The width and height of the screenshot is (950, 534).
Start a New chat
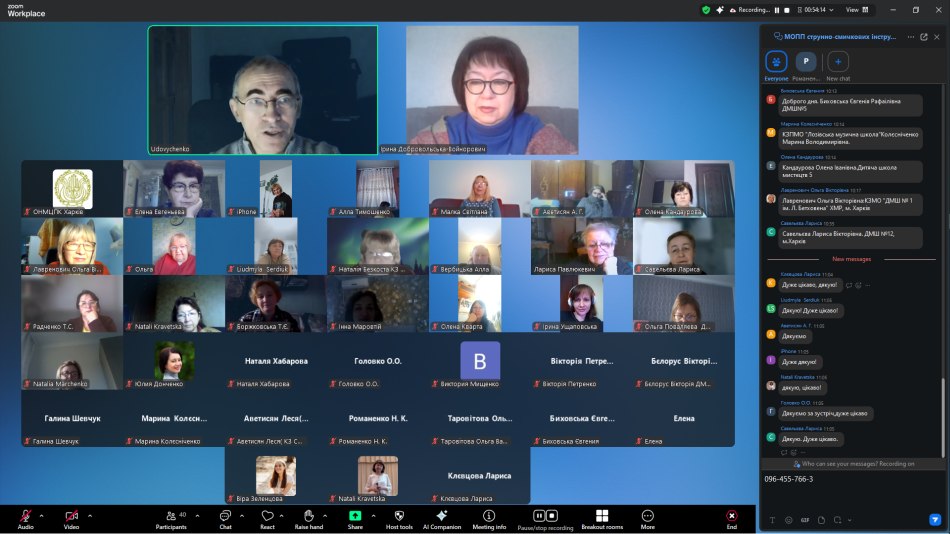click(838, 62)
